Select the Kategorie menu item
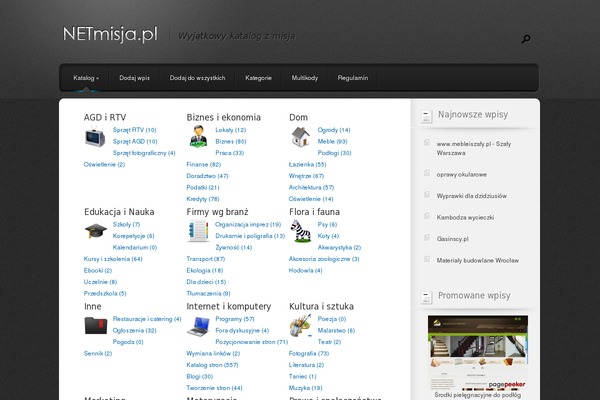The image size is (600, 400). 258,78
